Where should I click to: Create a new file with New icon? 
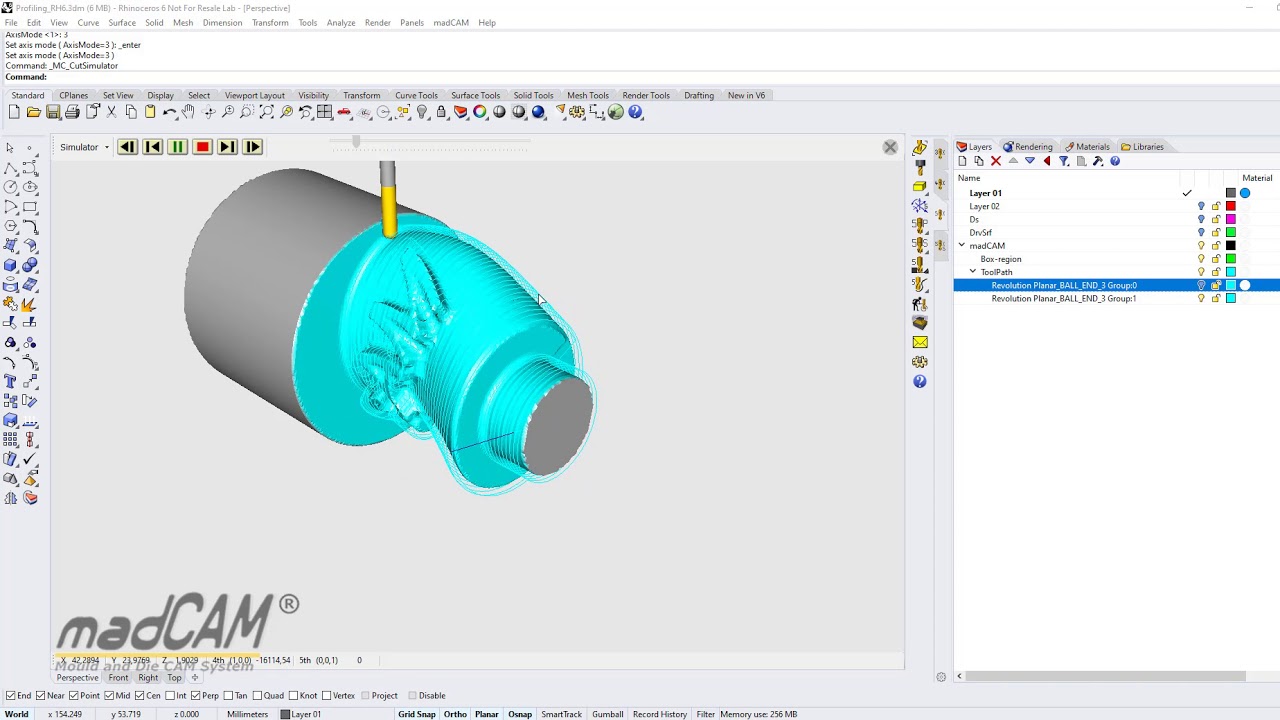14,112
